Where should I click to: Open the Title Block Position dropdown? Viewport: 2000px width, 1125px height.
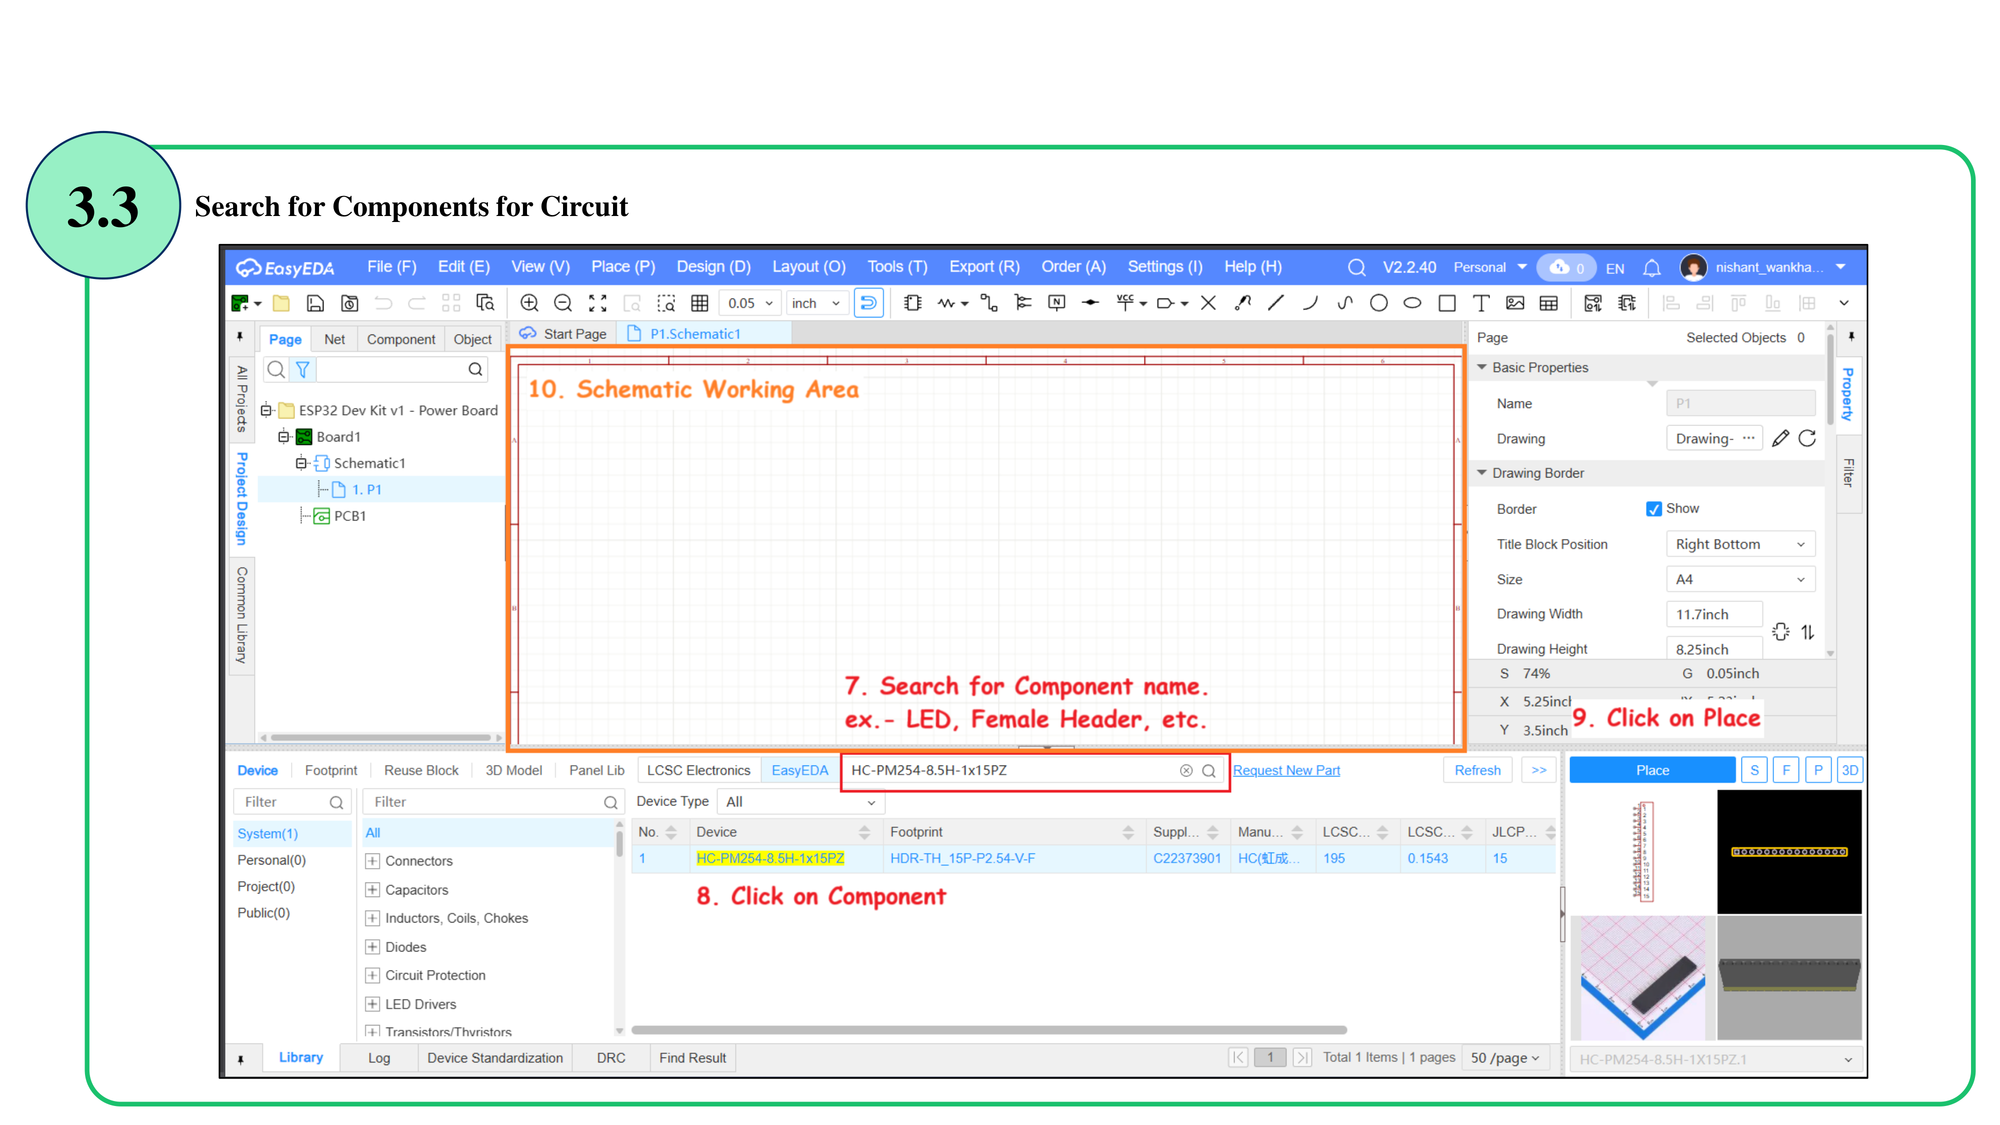coord(1740,544)
